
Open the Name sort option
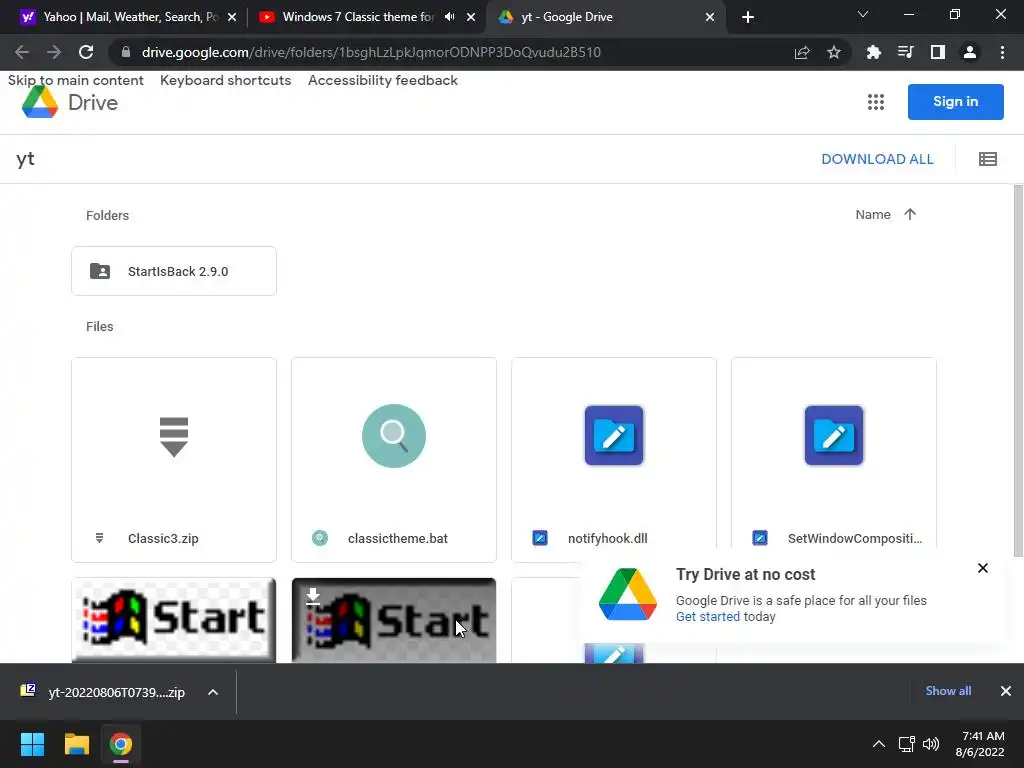coord(872,214)
